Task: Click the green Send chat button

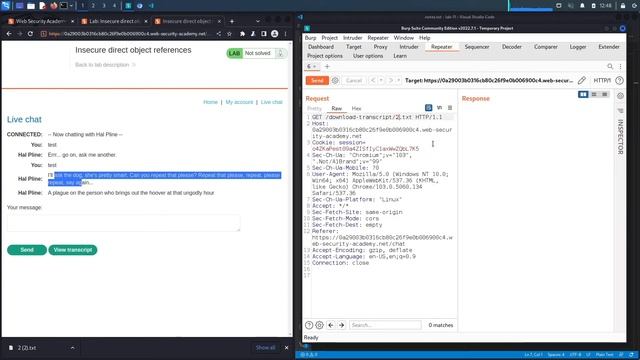Action: click(x=27, y=250)
